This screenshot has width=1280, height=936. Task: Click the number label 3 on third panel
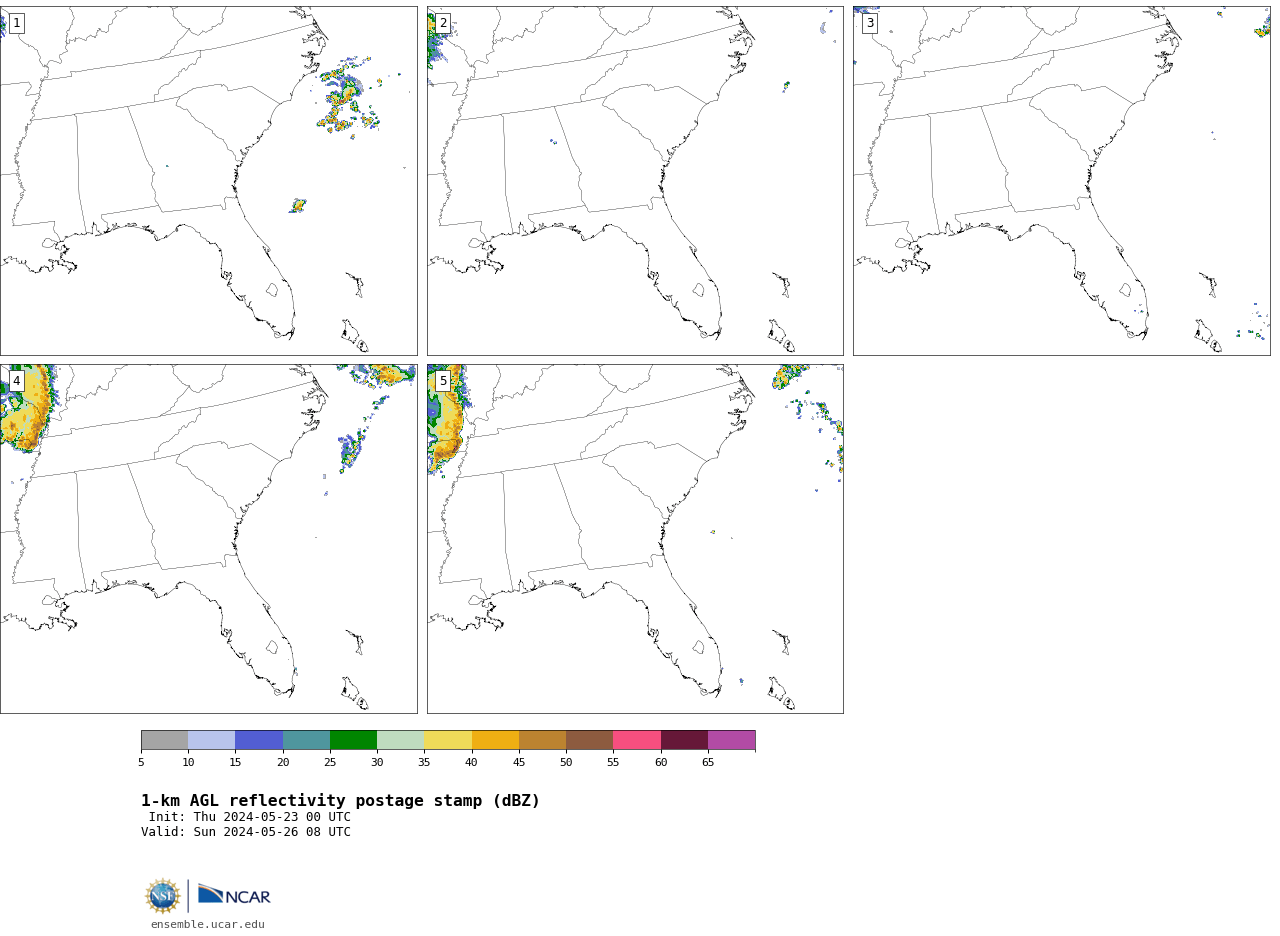point(870,23)
